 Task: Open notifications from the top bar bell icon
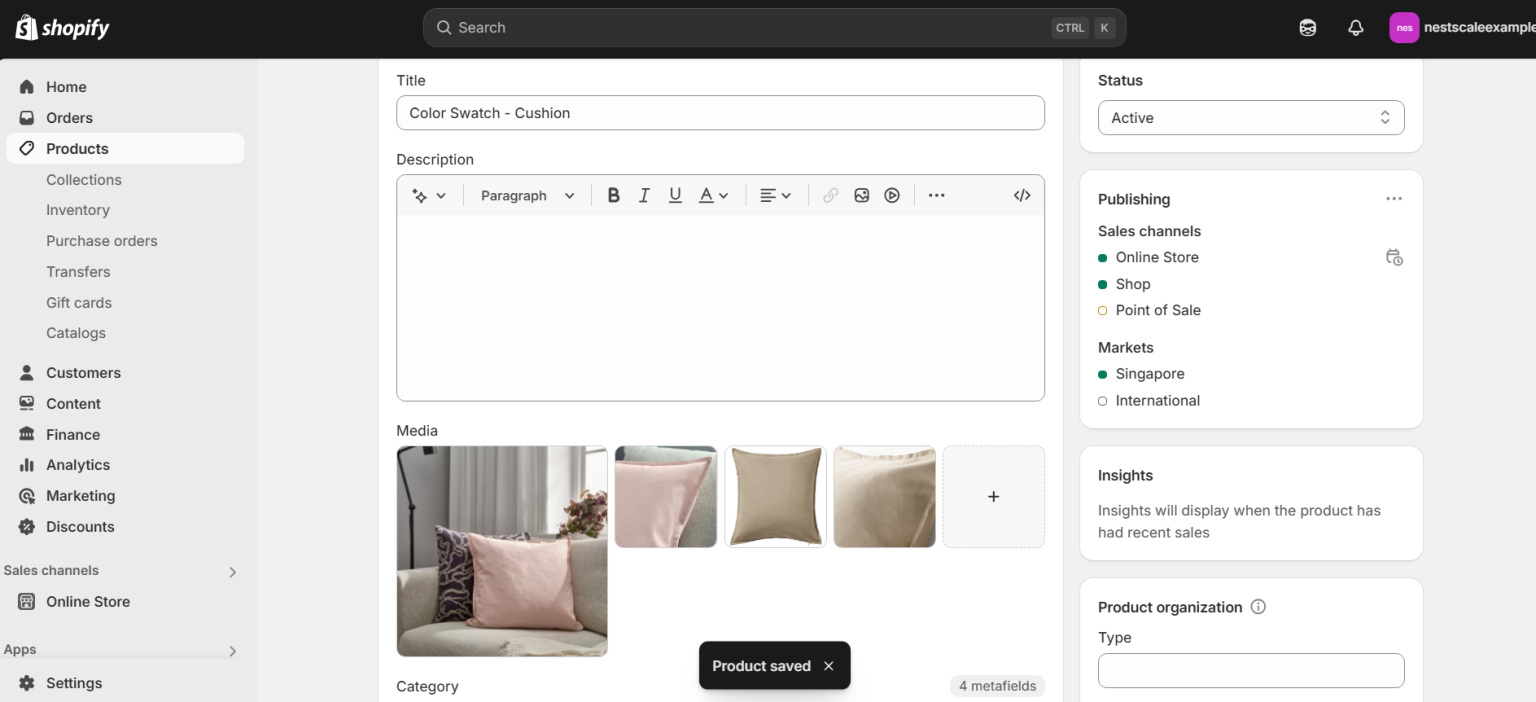1355,27
